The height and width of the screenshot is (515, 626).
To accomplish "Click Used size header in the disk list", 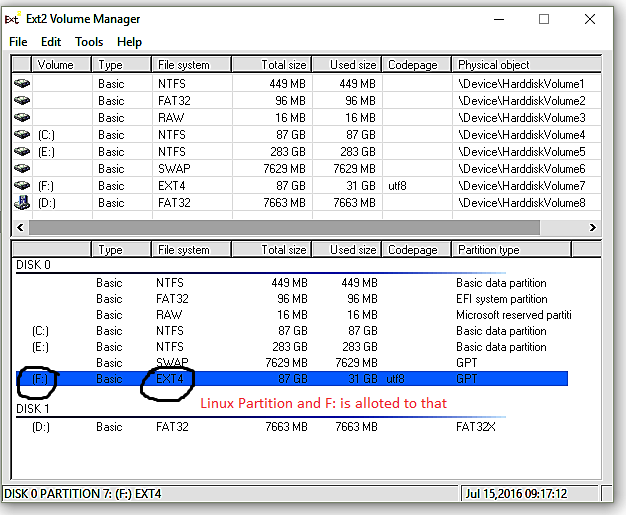I will (347, 250).
